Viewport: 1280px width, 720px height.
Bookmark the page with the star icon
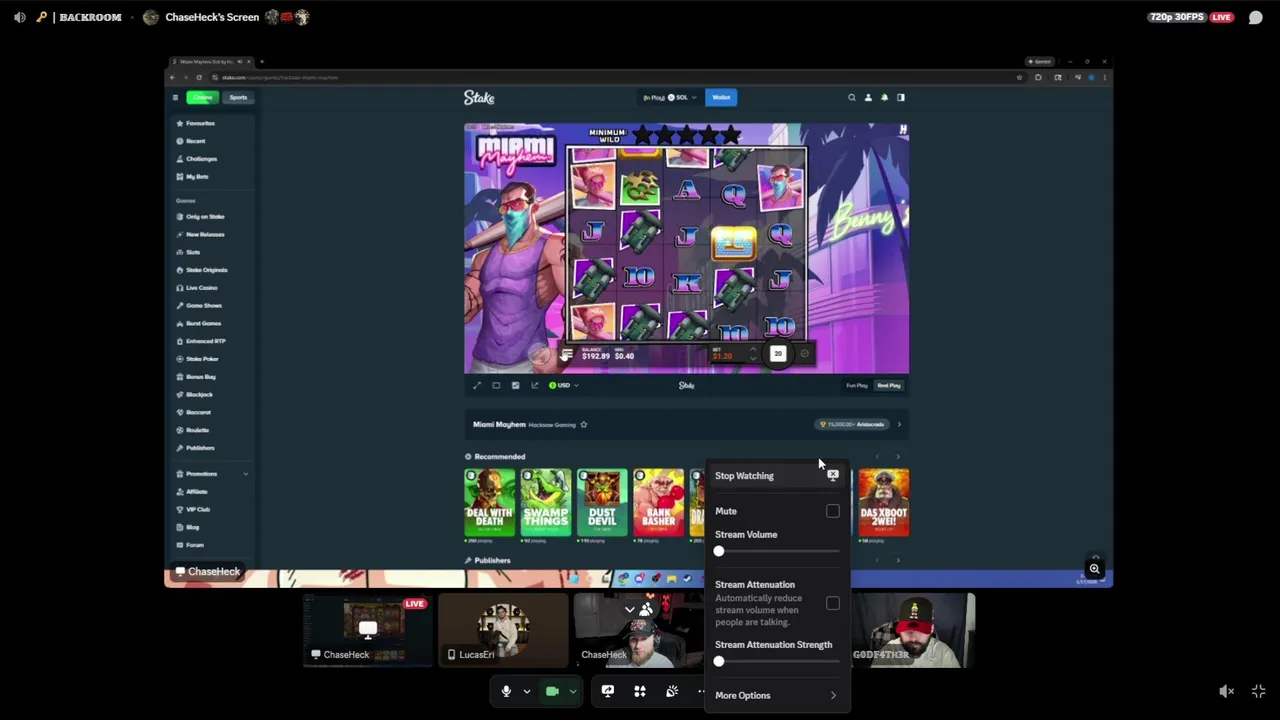[1019, 77]
